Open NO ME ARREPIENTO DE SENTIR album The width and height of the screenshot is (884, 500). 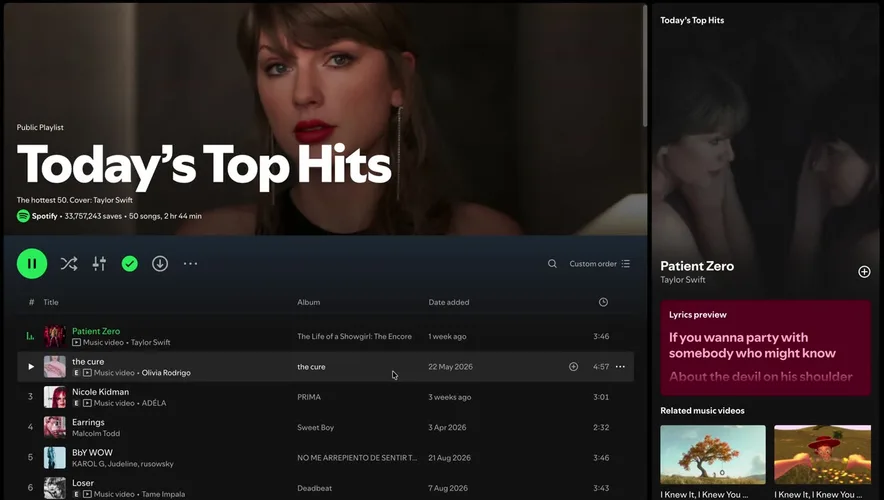coord(357,458)
